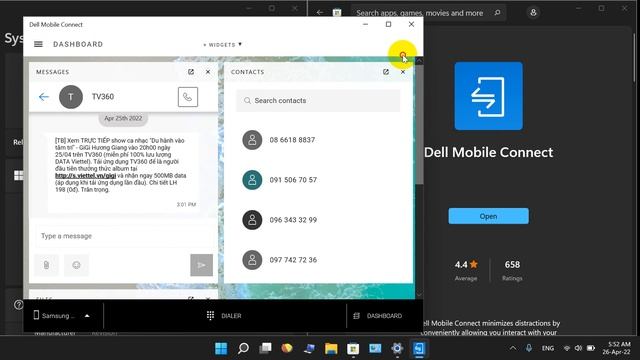Open the emoji picker
Image resolution: width=640 pixels, height=360 pixels.
pos(76,265)
